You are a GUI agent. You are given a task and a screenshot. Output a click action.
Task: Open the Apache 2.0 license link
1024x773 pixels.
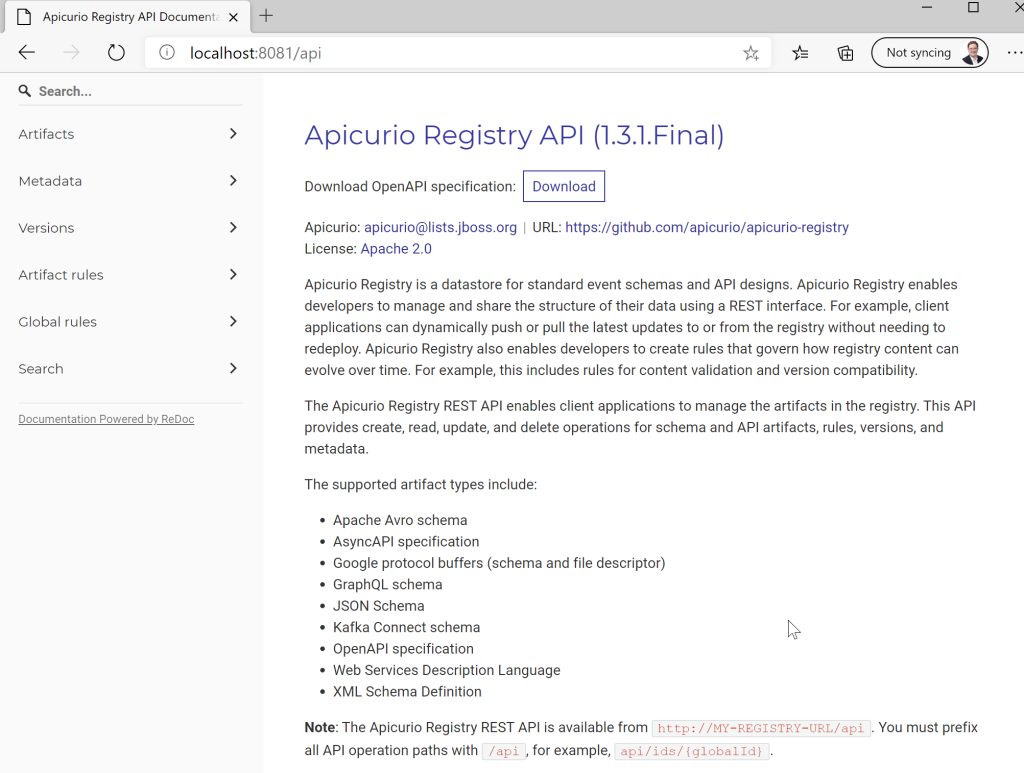pos(395,248)
